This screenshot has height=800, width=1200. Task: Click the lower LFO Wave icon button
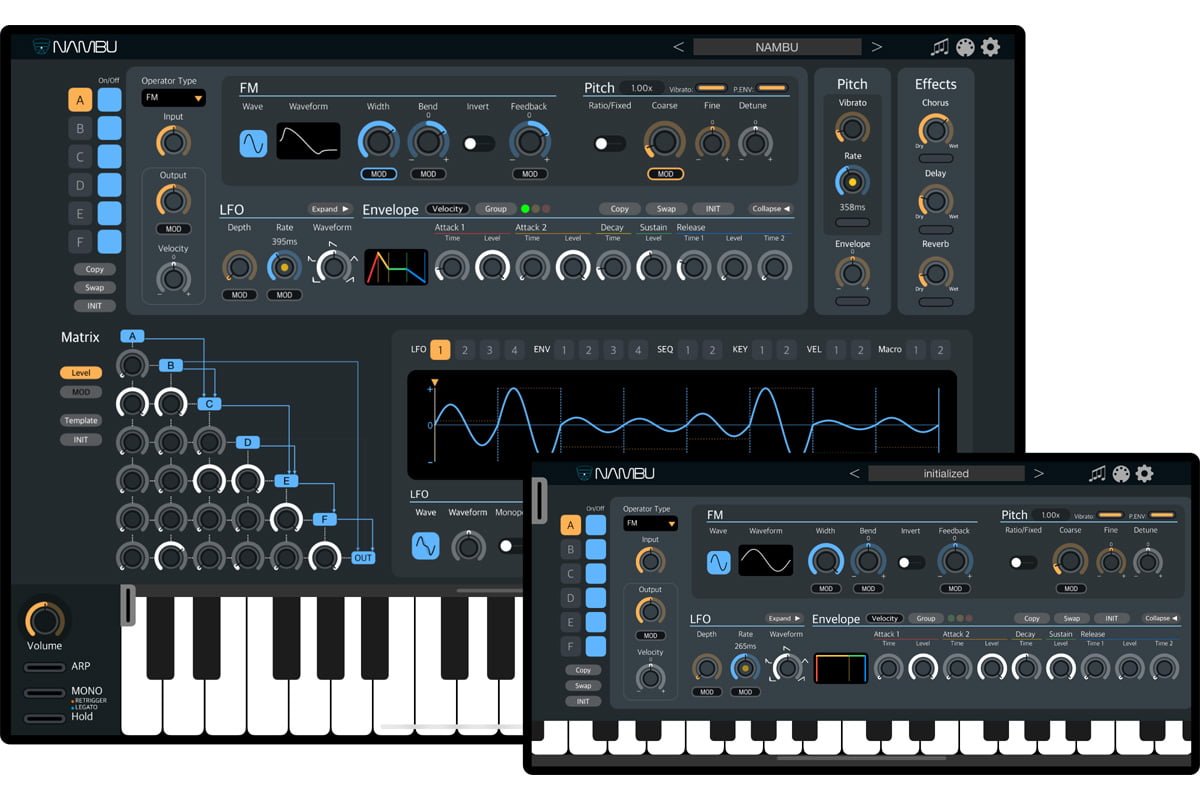[x=426, y=545]
